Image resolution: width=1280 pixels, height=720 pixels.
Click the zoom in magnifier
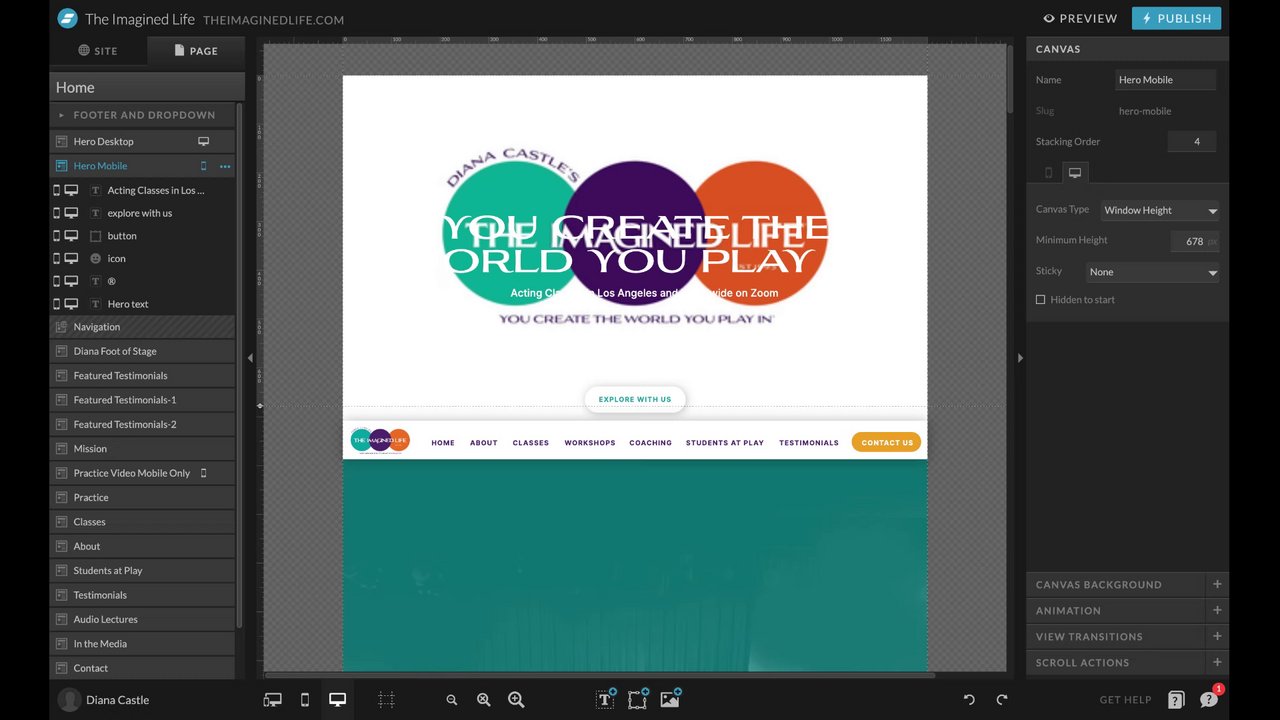tap(516, 700)
